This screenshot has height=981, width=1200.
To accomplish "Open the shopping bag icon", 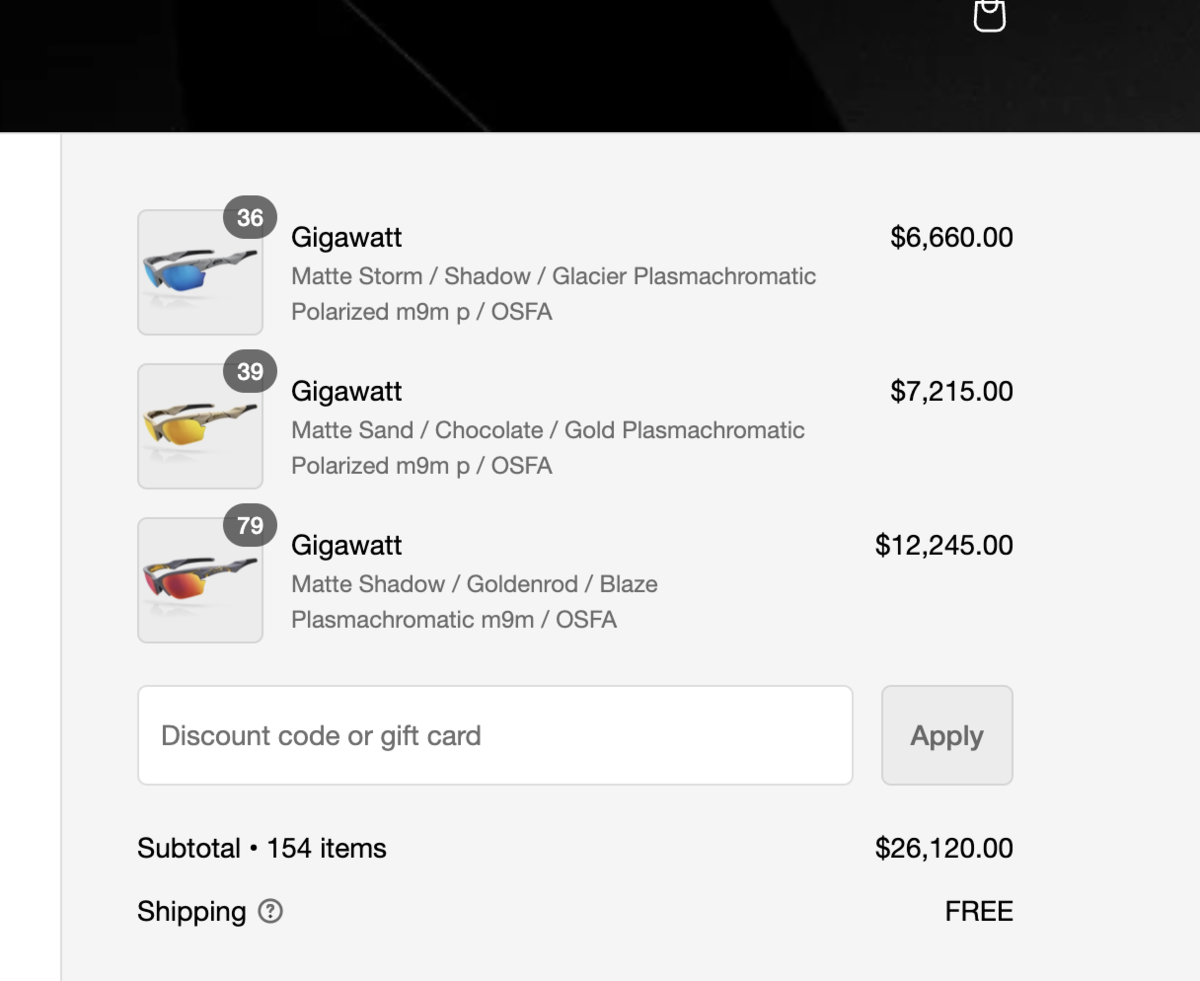I will (989, 15).
